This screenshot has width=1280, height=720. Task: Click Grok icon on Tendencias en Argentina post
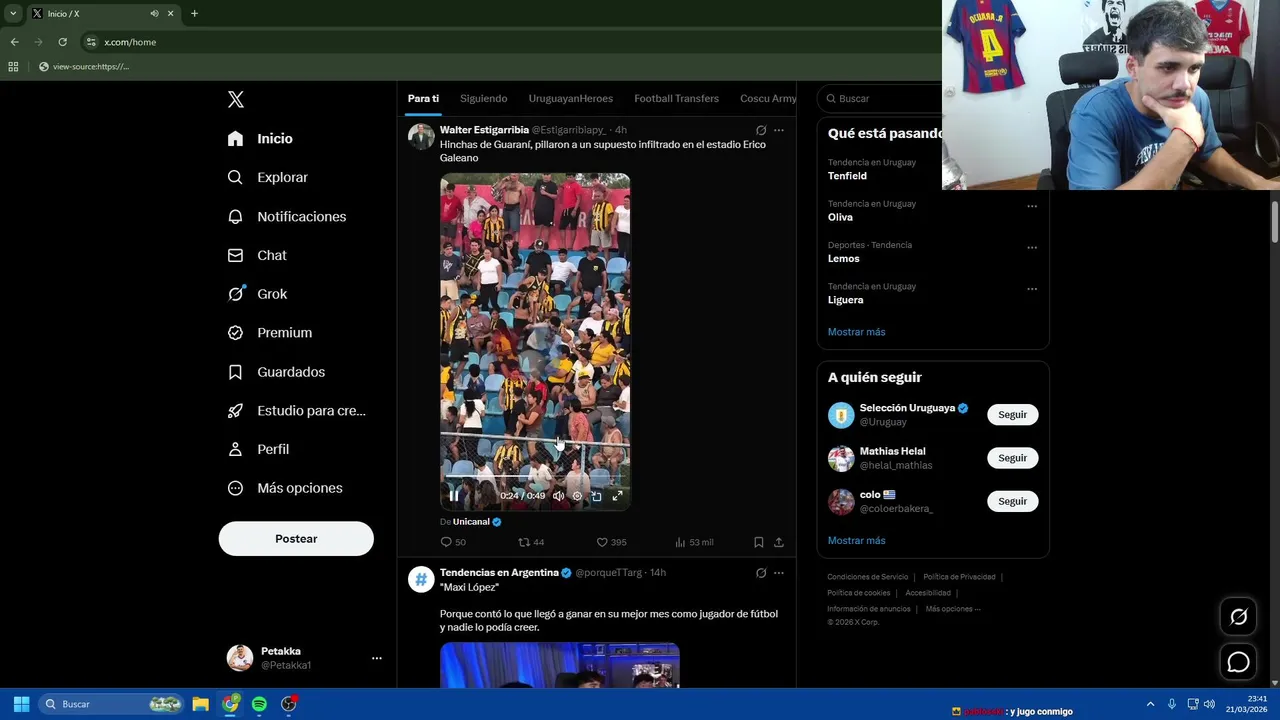[761, 573]
